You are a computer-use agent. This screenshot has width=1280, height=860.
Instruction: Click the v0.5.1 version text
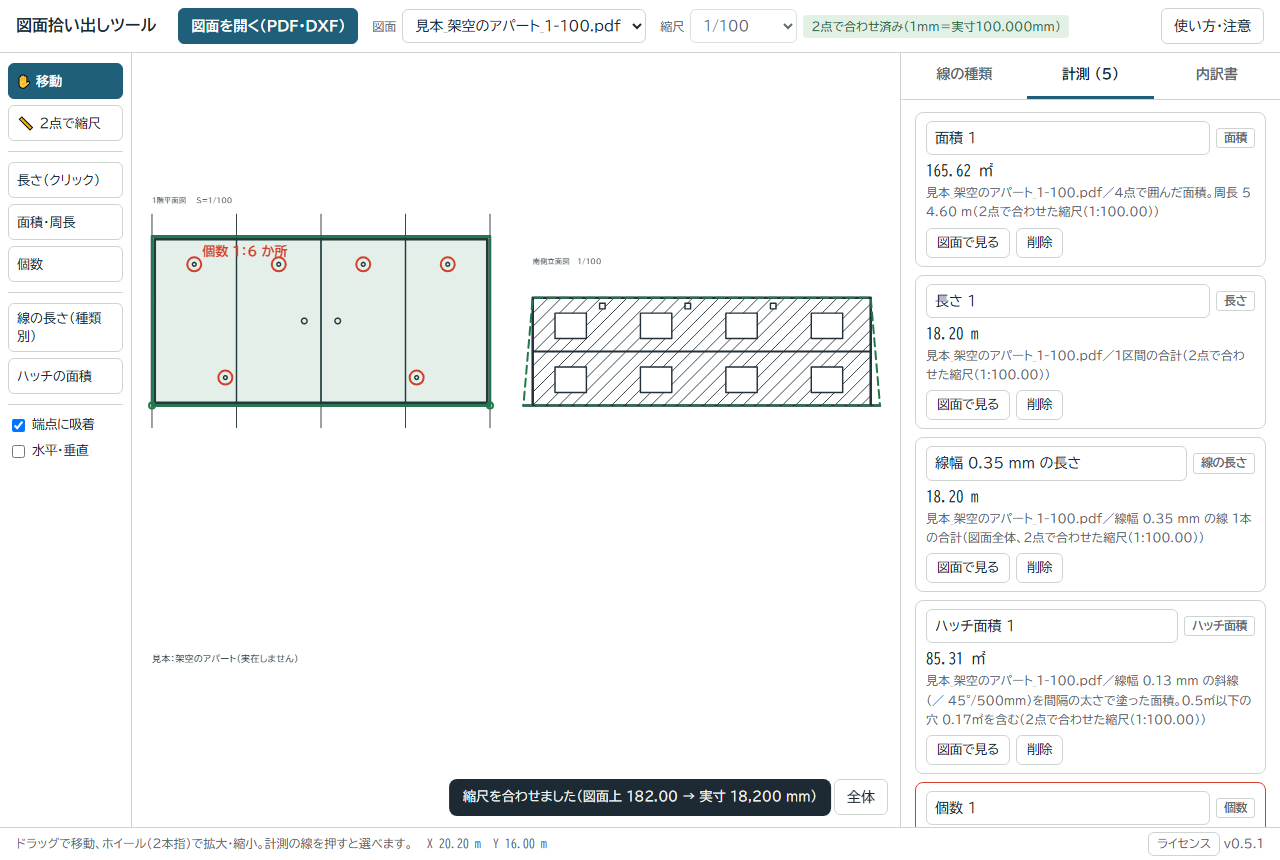coord(1244,843)
